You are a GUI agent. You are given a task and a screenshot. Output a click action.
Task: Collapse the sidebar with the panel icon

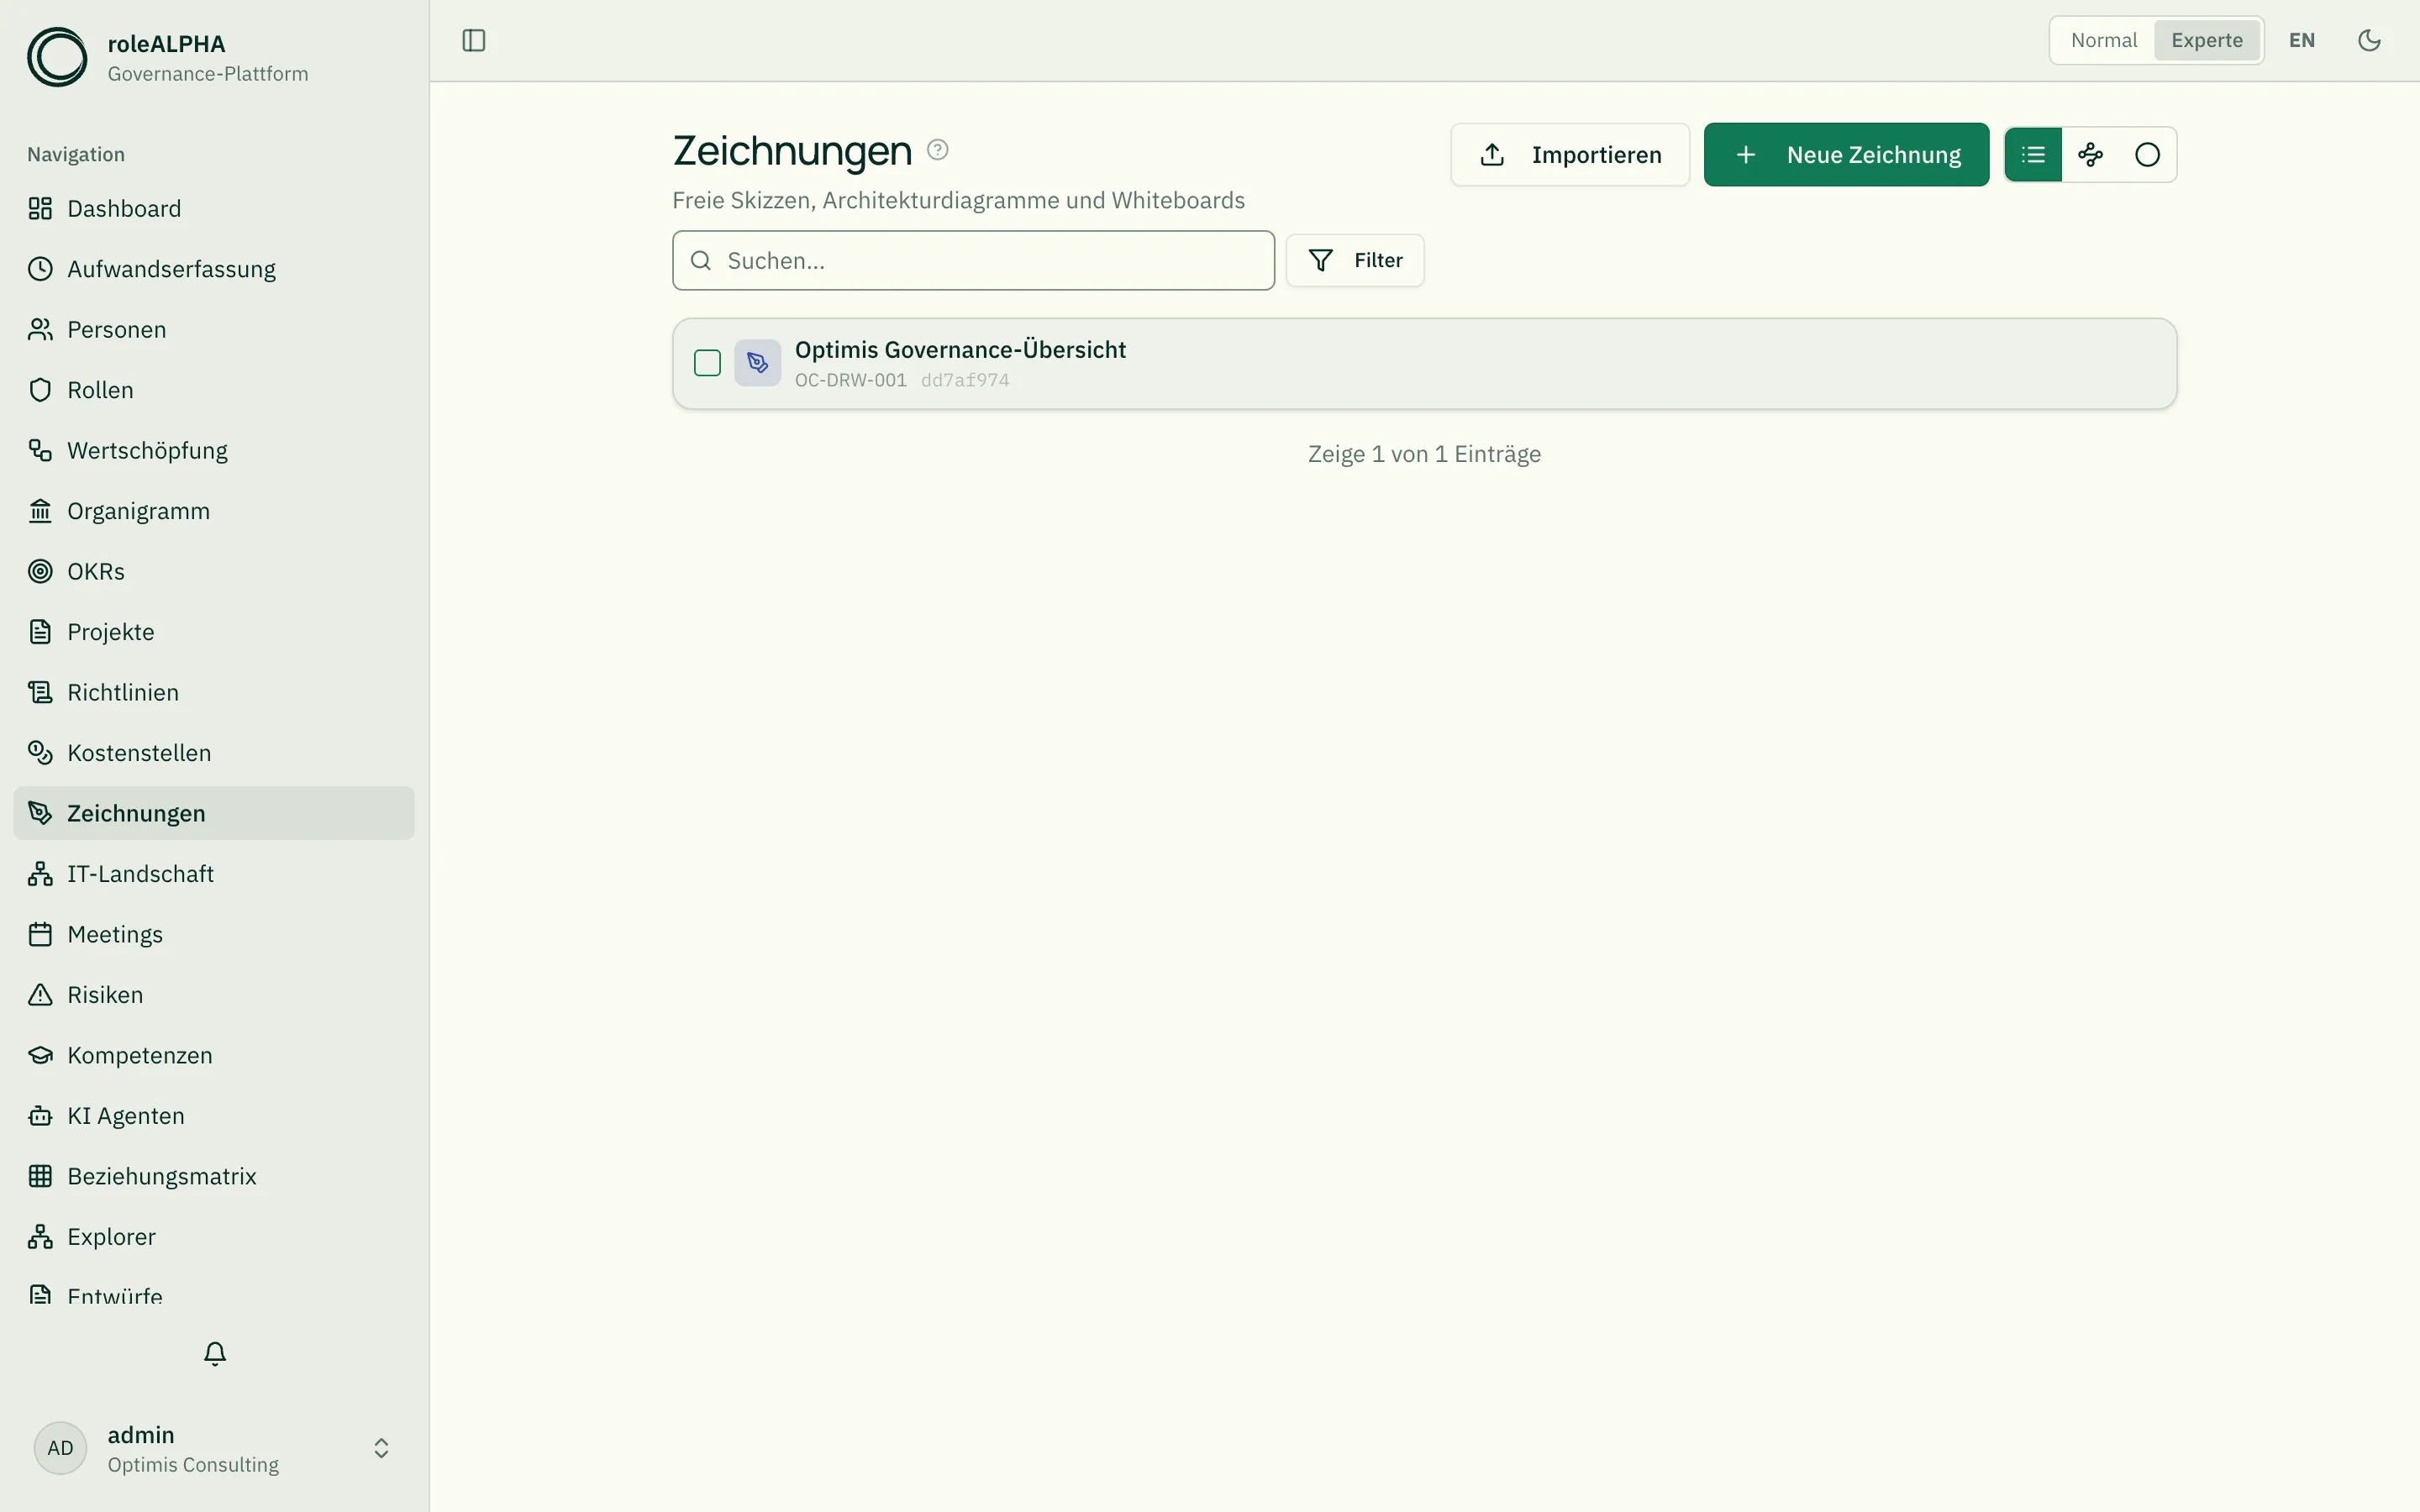pyautogui.click(x=474, y=40)
